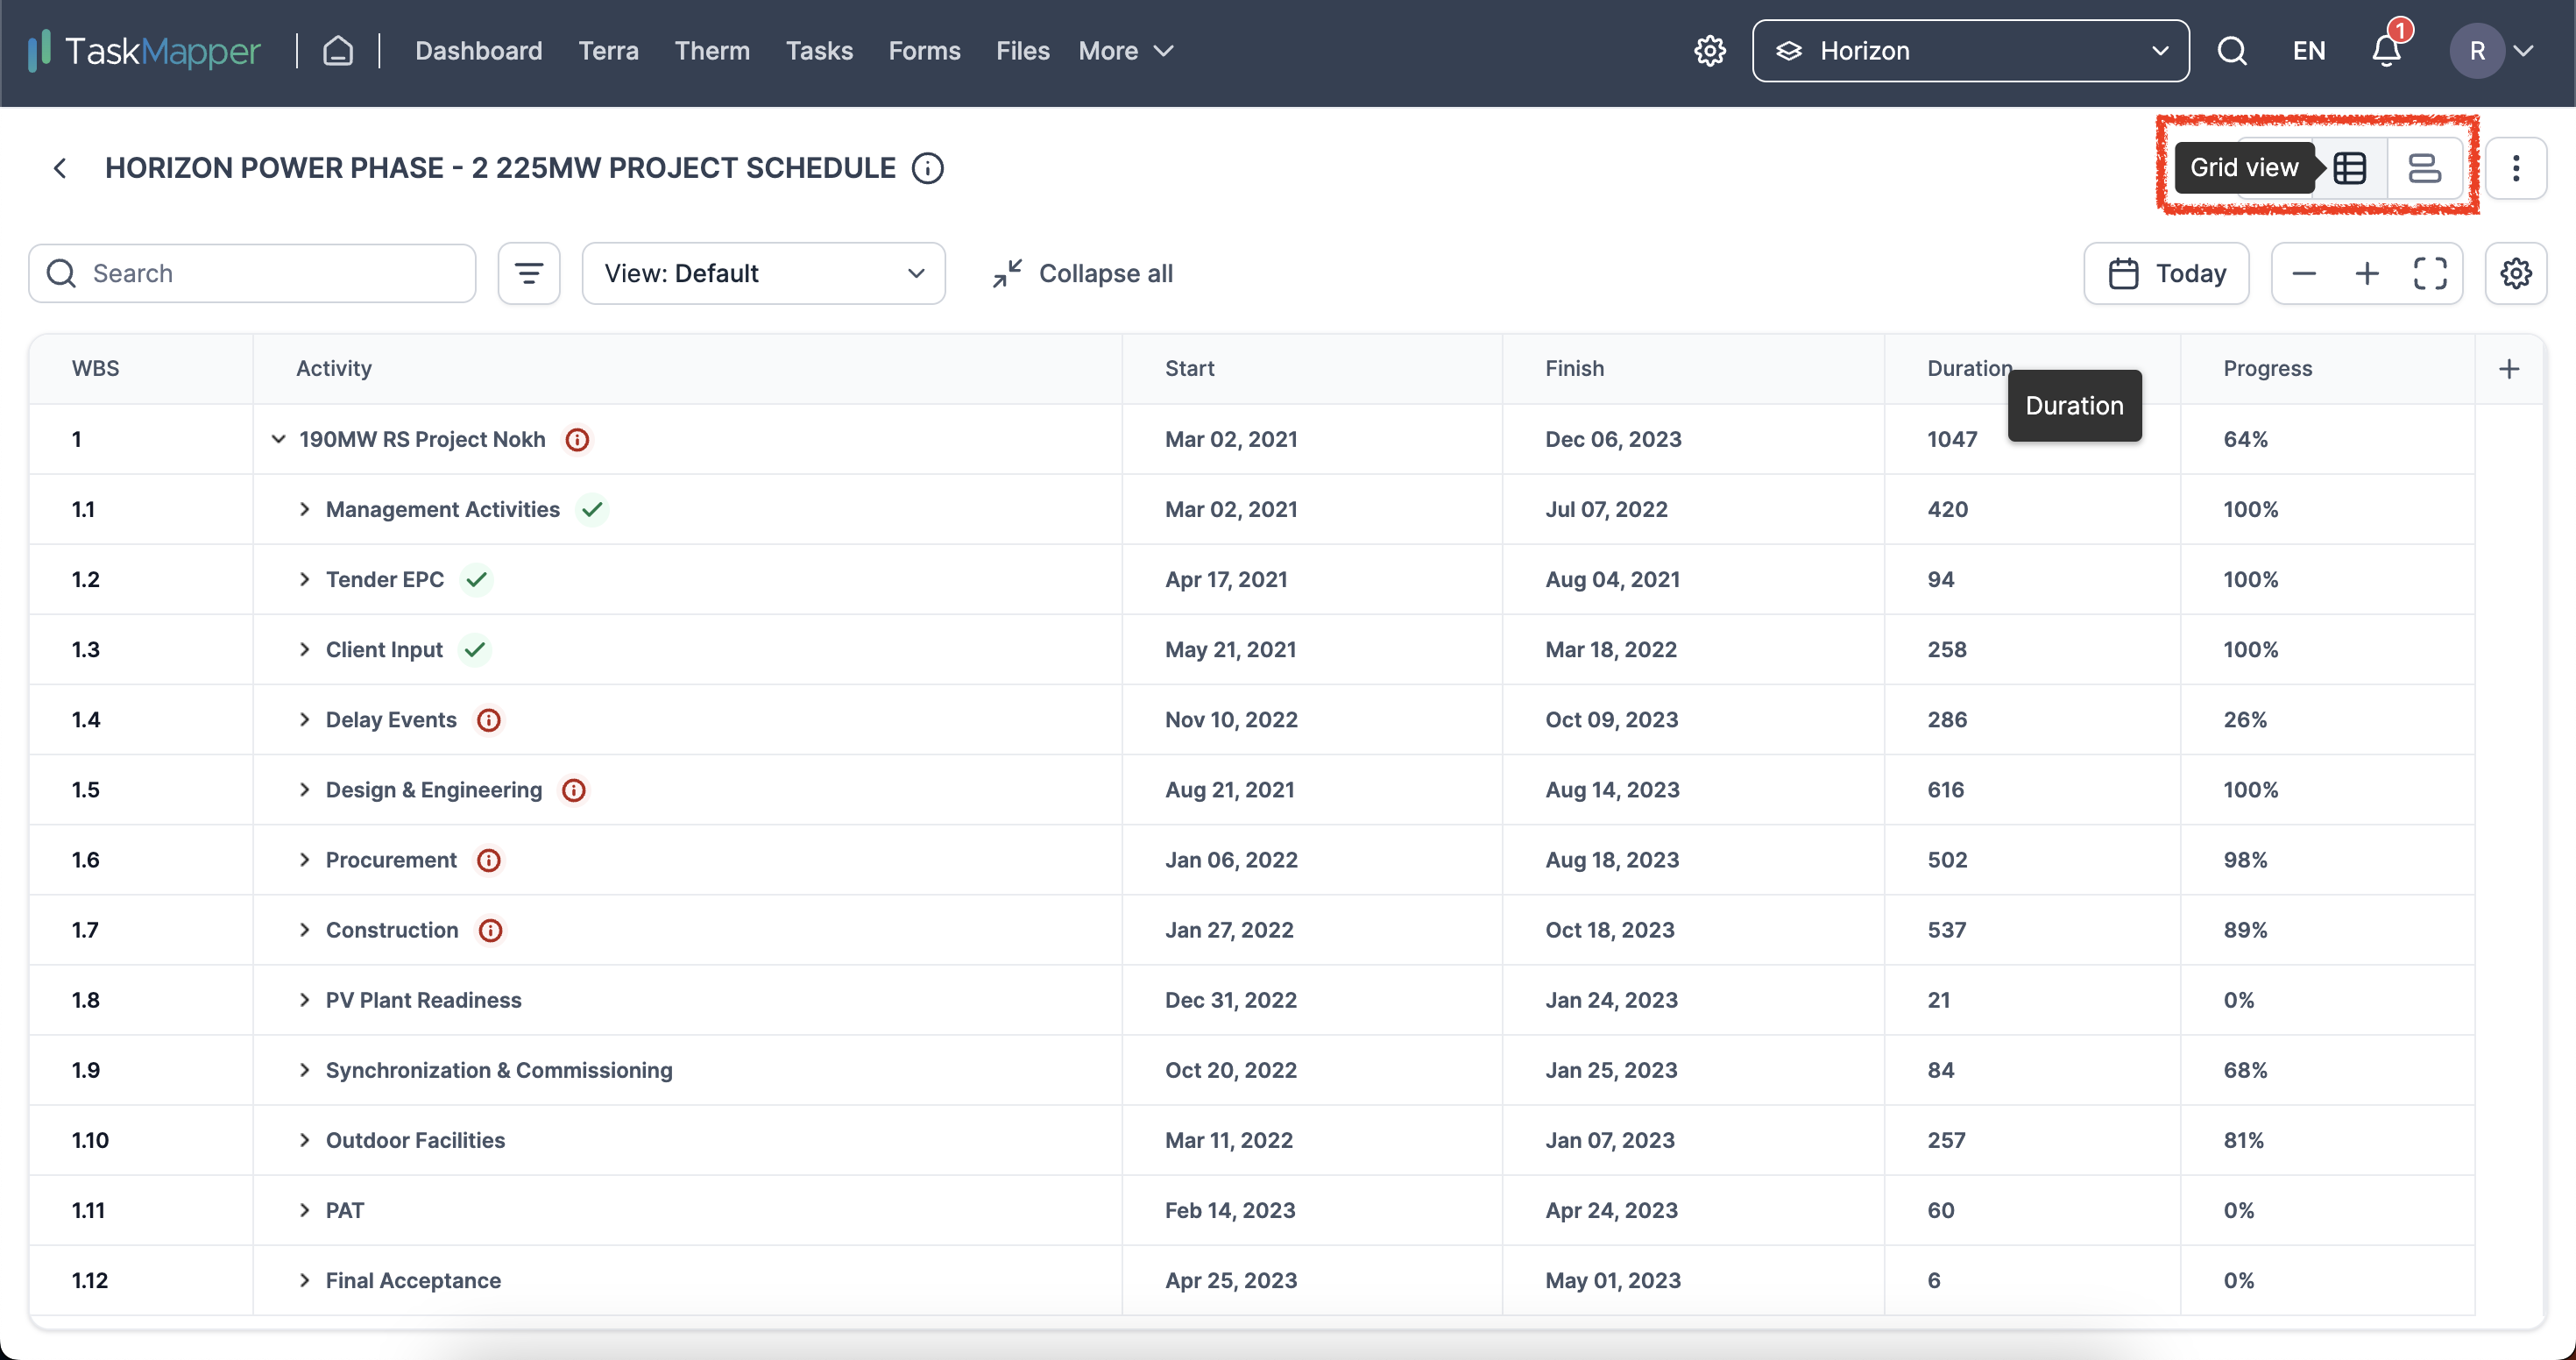Image resolution: width=2576 pixels, height=1360 pixels.
Task: Click the notifications bell icon
Action: (x=2385, y=47)
